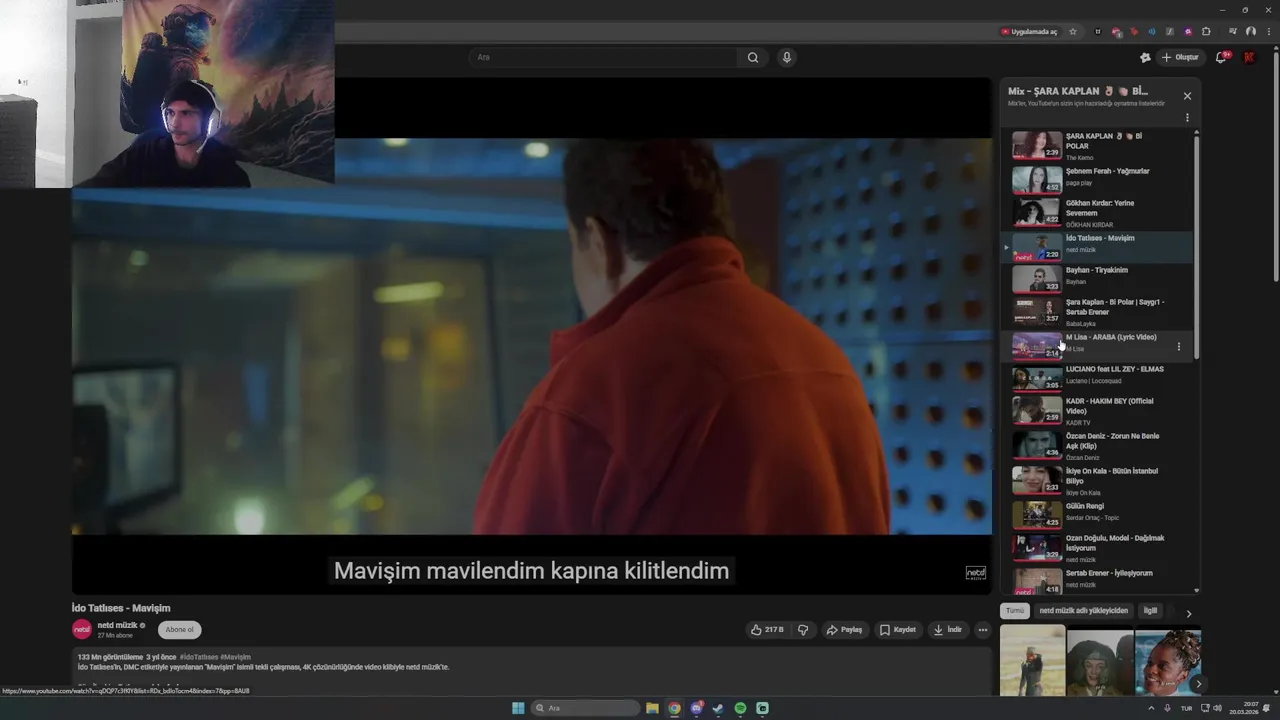Select the İlgili filter chip

click(1150, 610)
